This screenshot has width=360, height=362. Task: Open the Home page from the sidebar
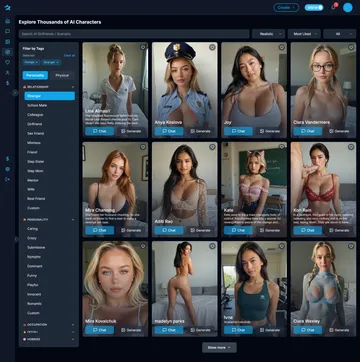7,21
